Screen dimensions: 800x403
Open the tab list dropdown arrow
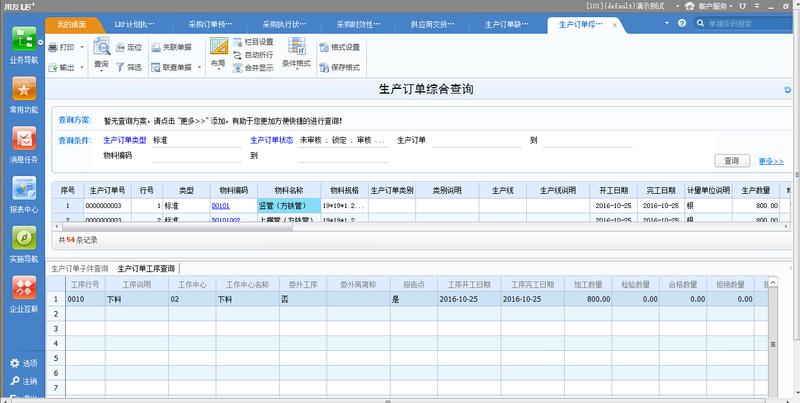tap(667, 23)
